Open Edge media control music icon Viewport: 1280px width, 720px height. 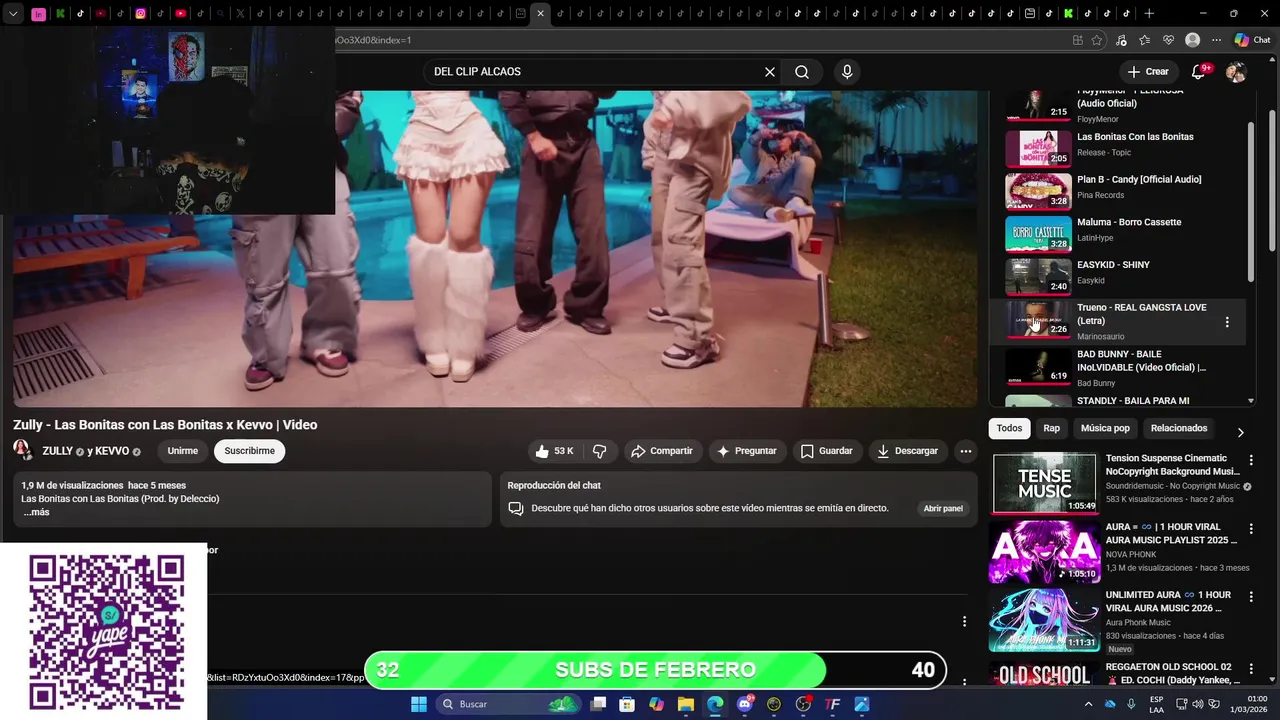click(x=1121, y=40)
